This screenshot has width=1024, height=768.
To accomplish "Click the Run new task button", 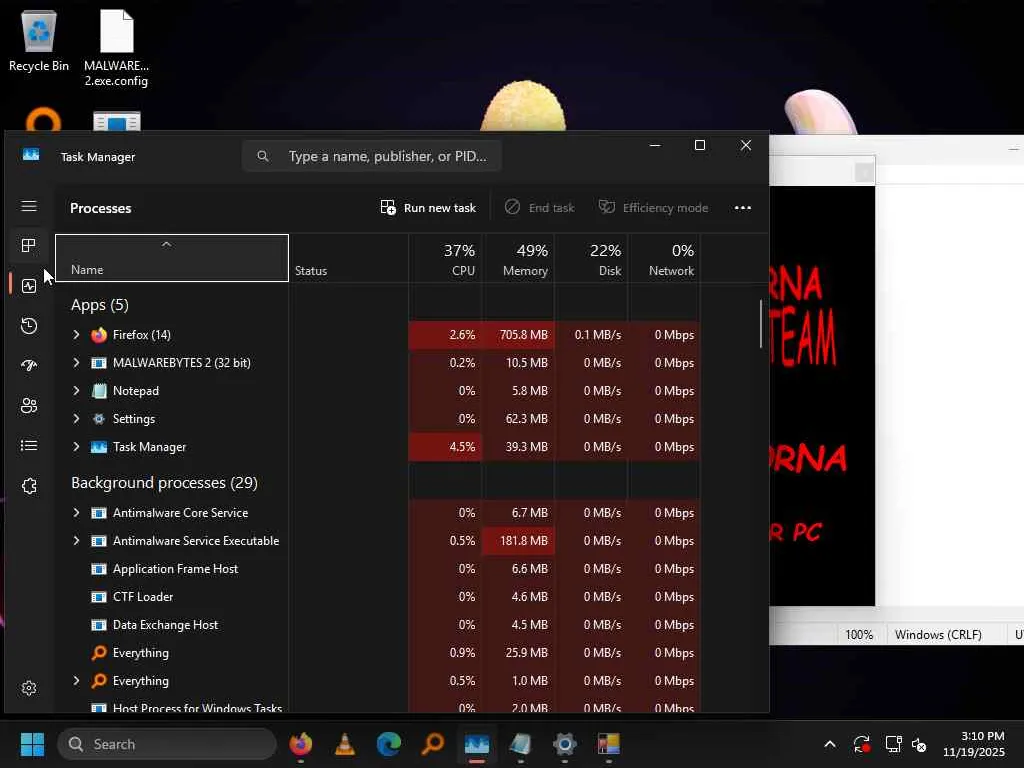I will pyautogui.click(x=428, y=208).
